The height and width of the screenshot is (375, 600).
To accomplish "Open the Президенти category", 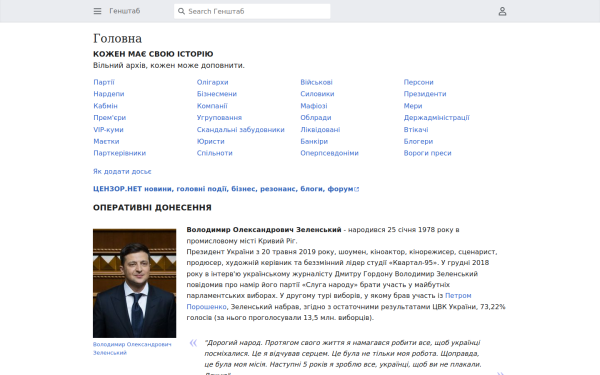I will 425,94.
